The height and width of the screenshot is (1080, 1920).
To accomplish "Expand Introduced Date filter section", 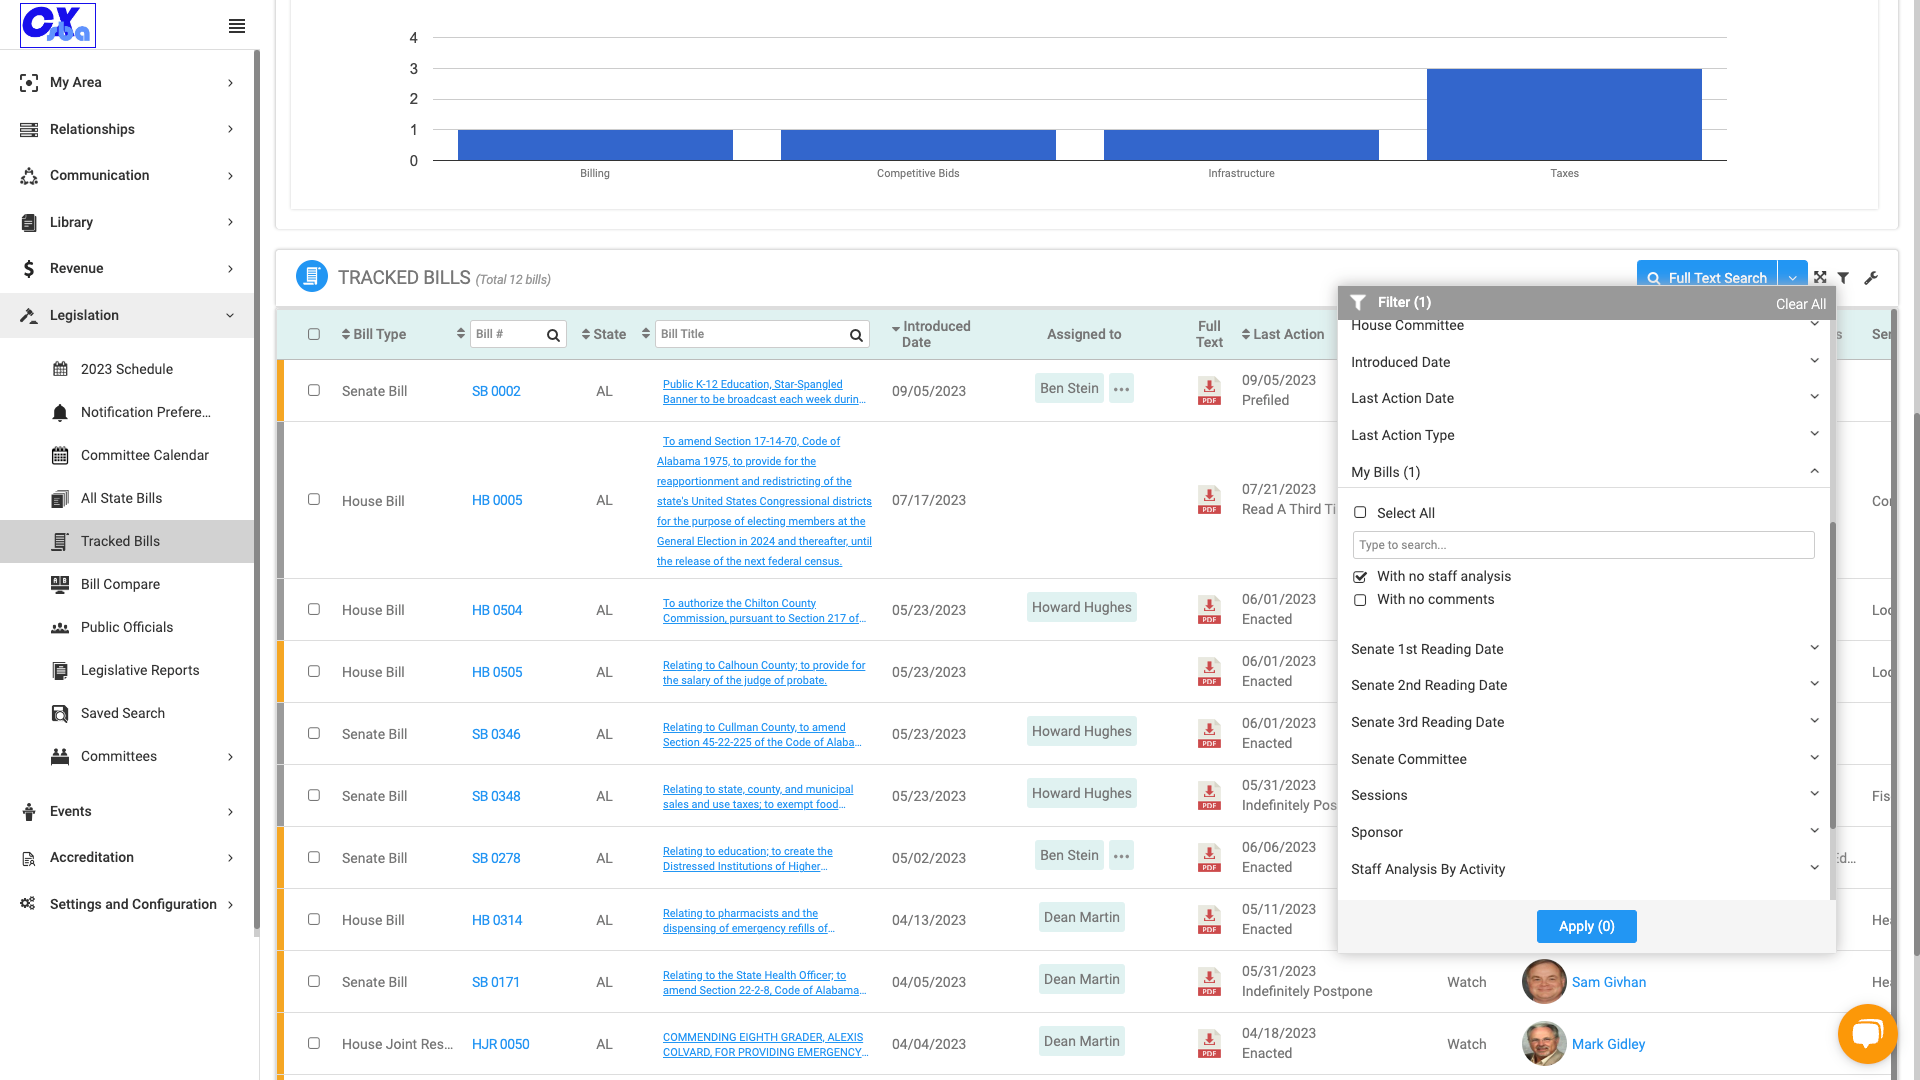I will [x=1584, y=362].
